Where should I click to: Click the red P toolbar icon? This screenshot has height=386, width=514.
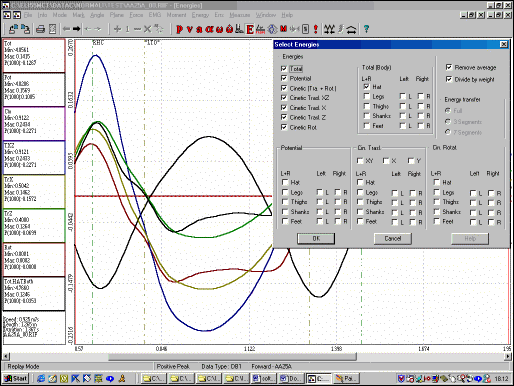tap(179, 29)
